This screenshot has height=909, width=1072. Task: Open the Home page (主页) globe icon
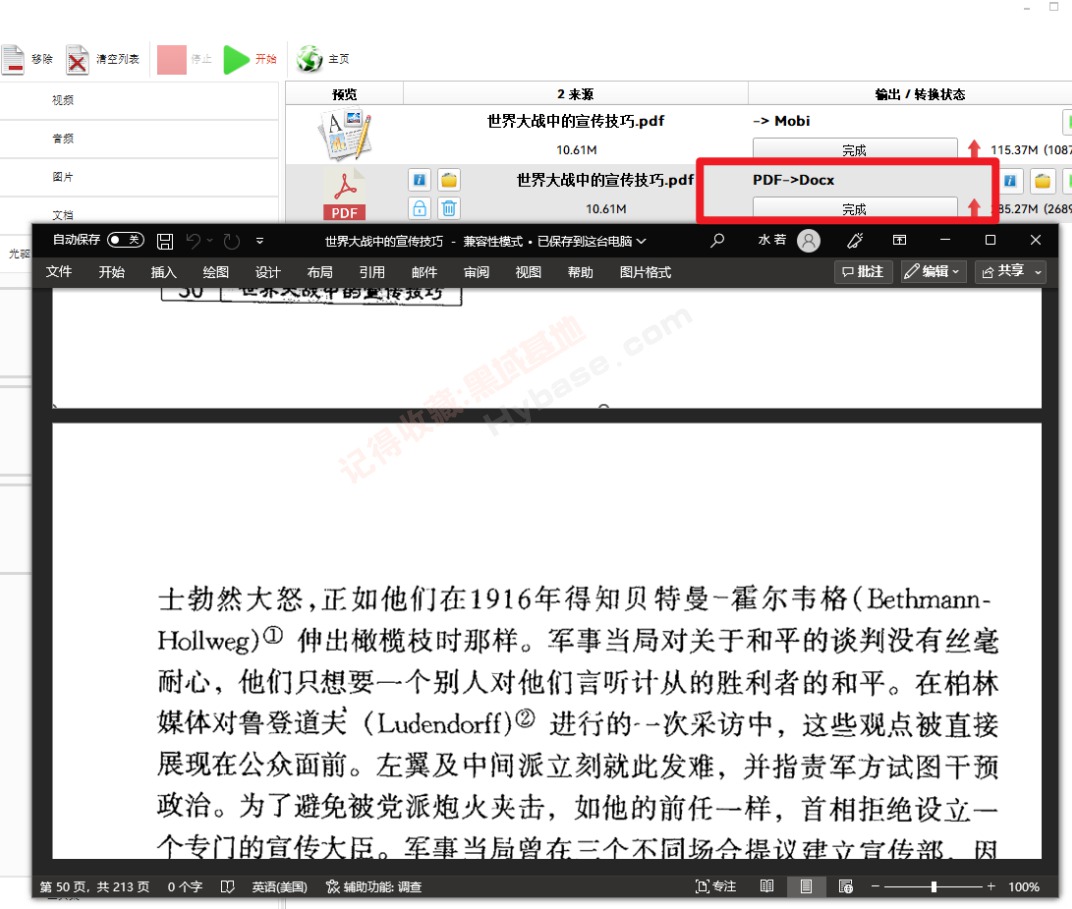pyautogui.click(x=309, y=59)
